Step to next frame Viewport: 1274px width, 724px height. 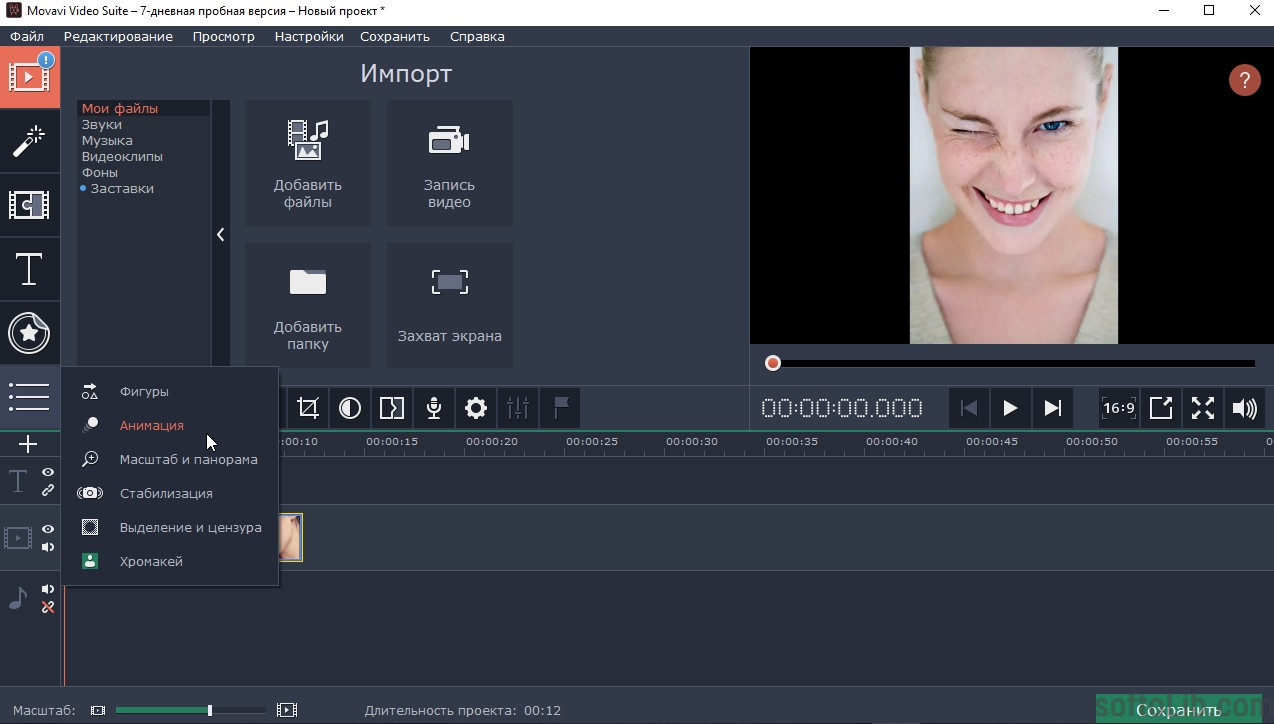[x=1052, y=408]
